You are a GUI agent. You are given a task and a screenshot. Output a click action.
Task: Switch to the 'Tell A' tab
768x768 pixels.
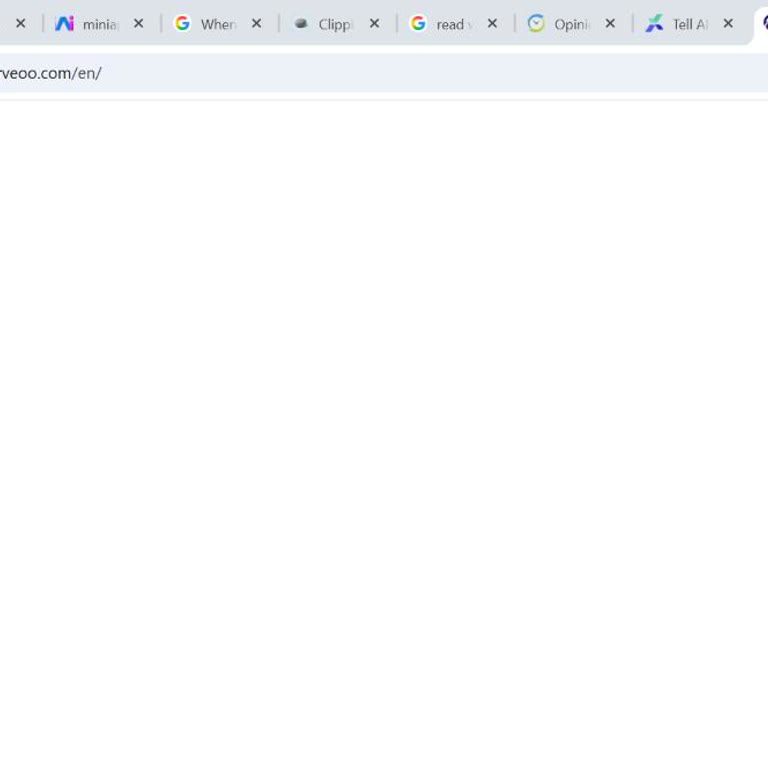pyautogui.click(x=690, y=24)
